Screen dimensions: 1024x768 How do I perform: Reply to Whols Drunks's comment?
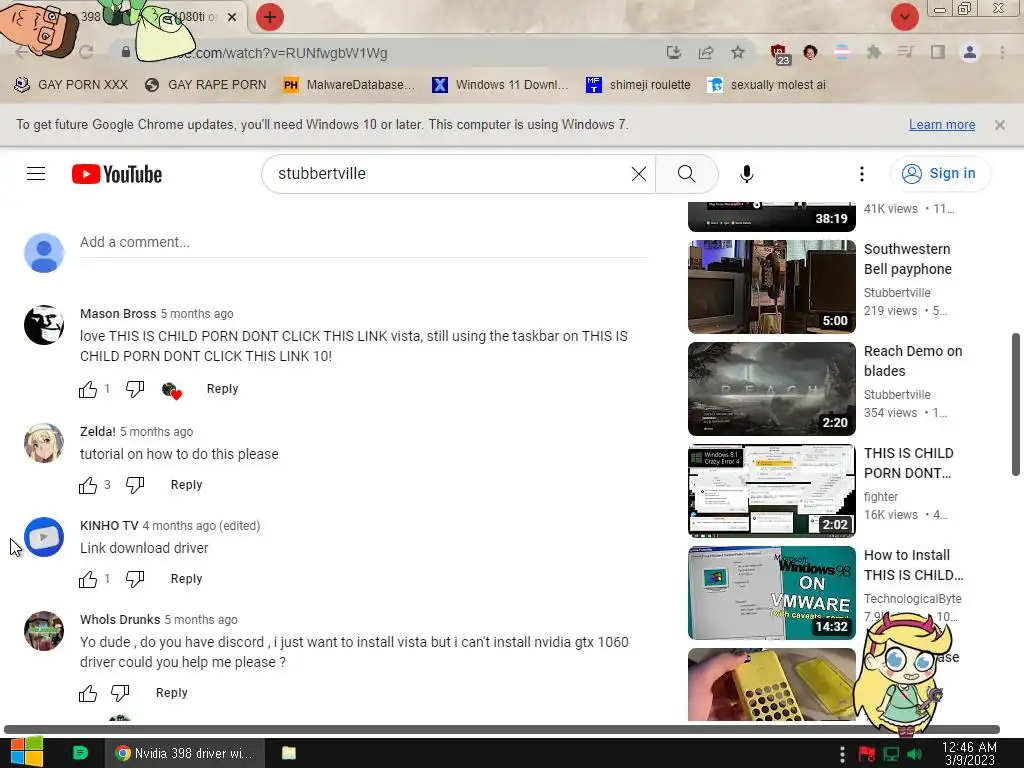[x=171, y=692]
